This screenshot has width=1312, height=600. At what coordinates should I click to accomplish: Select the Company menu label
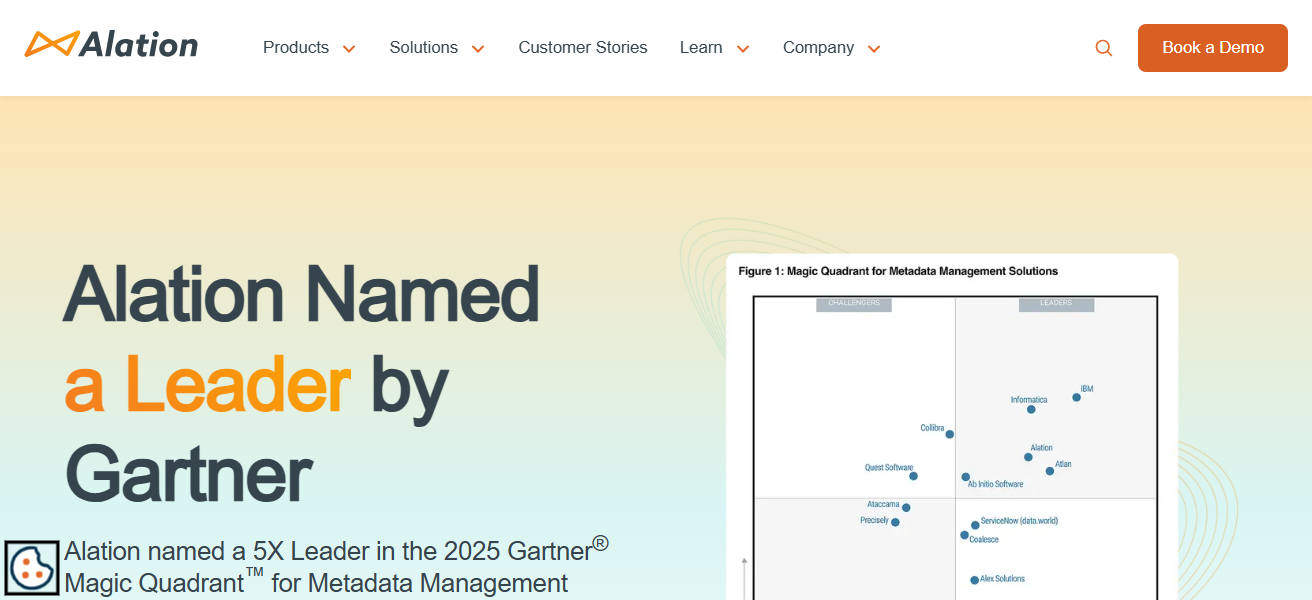tap(818, 48)
